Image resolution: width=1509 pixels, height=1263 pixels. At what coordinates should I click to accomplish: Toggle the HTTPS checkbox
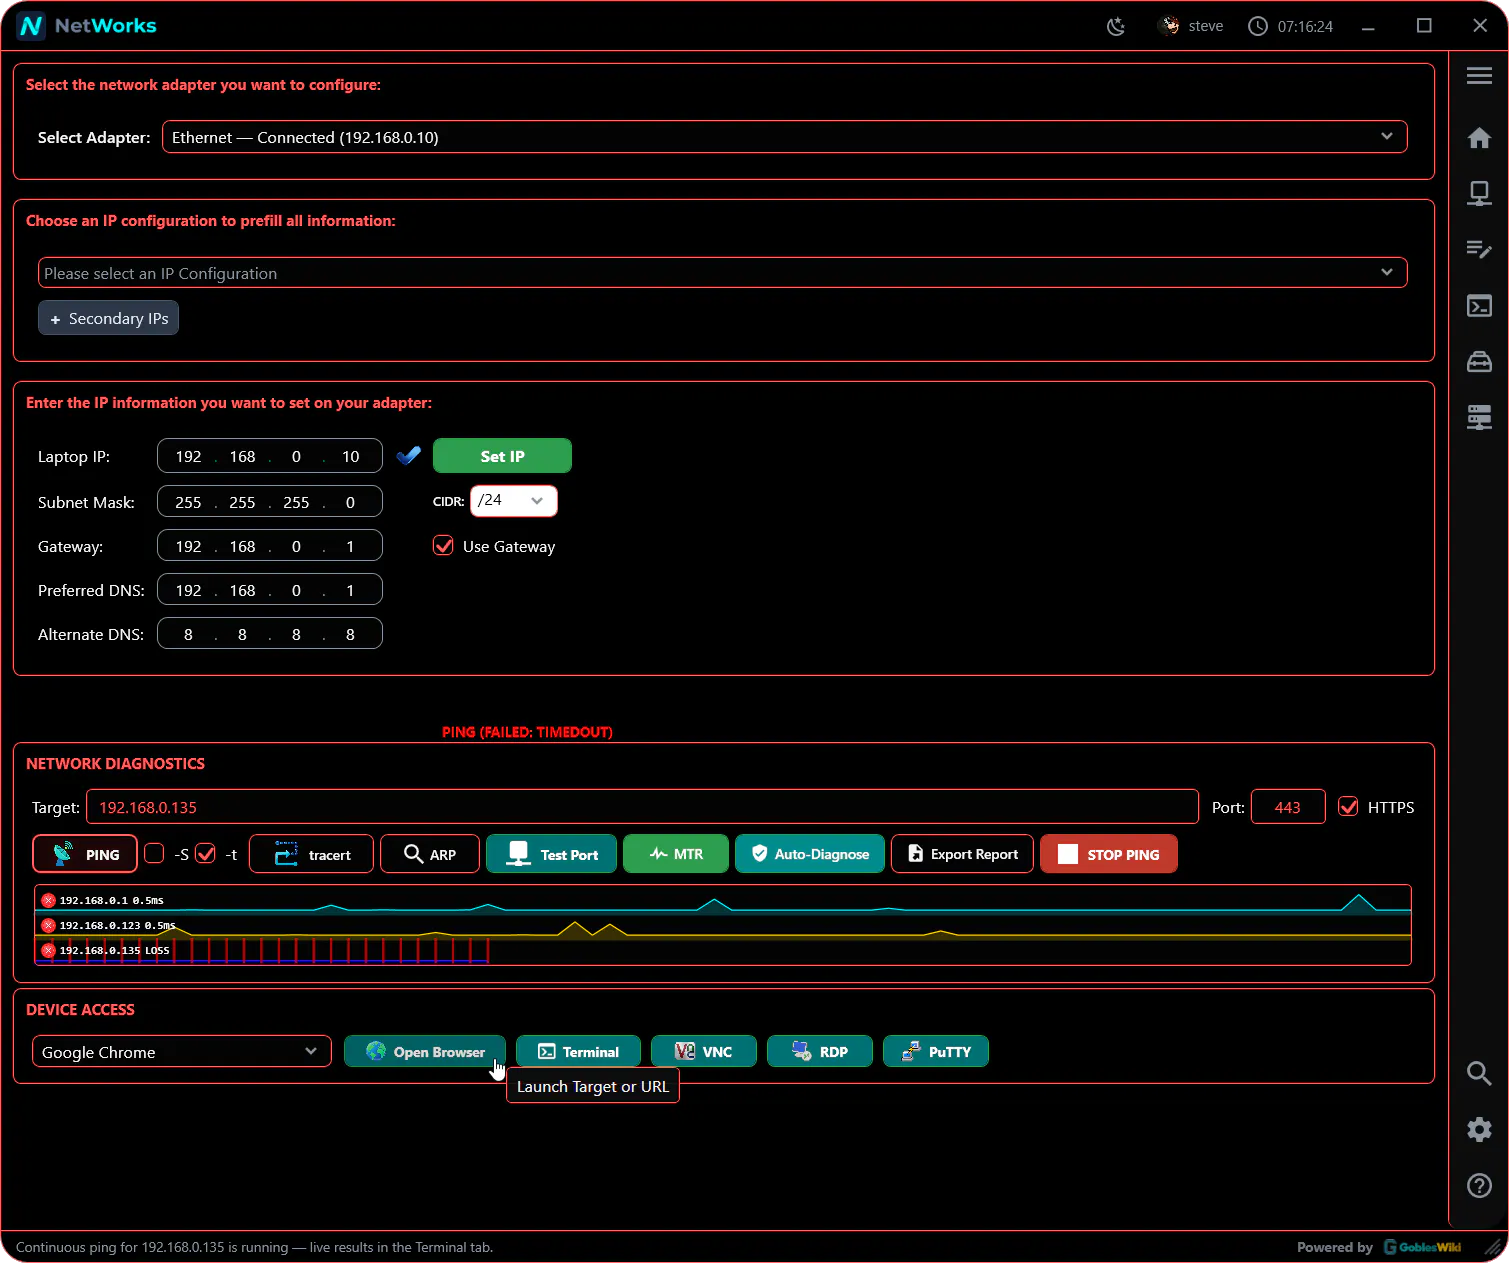1348,807
